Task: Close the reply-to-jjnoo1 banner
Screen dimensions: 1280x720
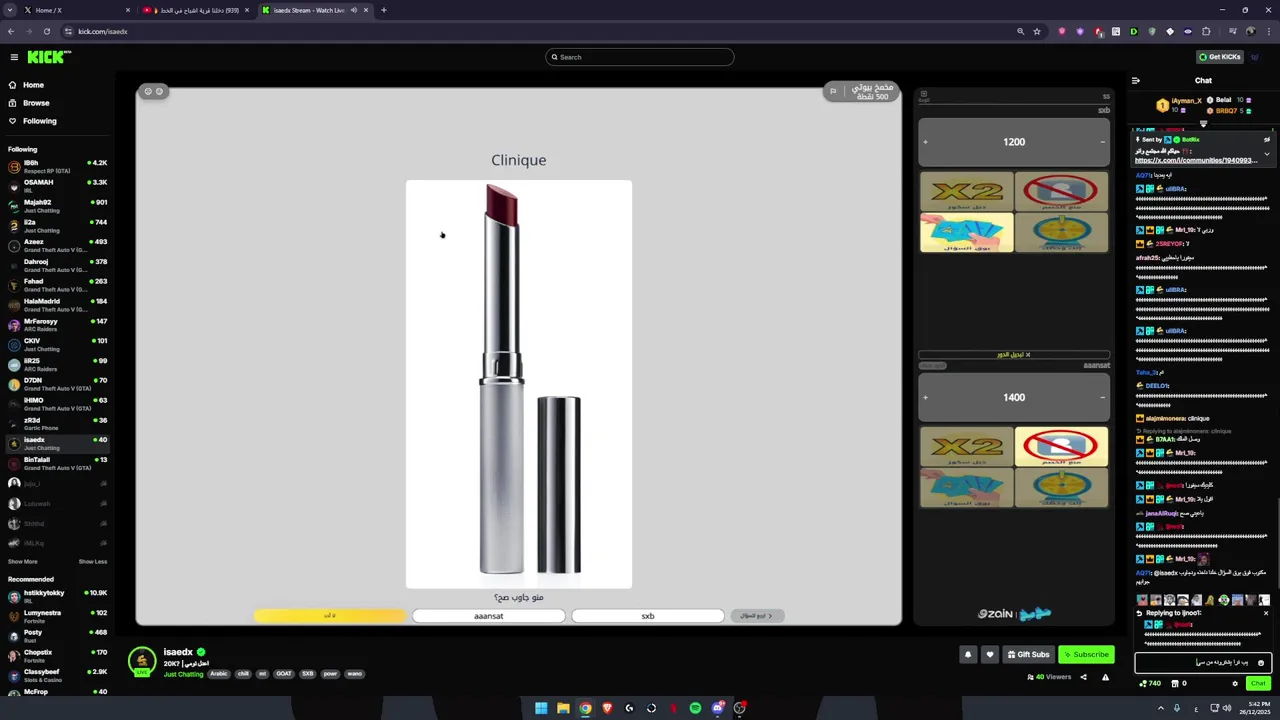Action: pyautogui.click(x=1265, y=613)
